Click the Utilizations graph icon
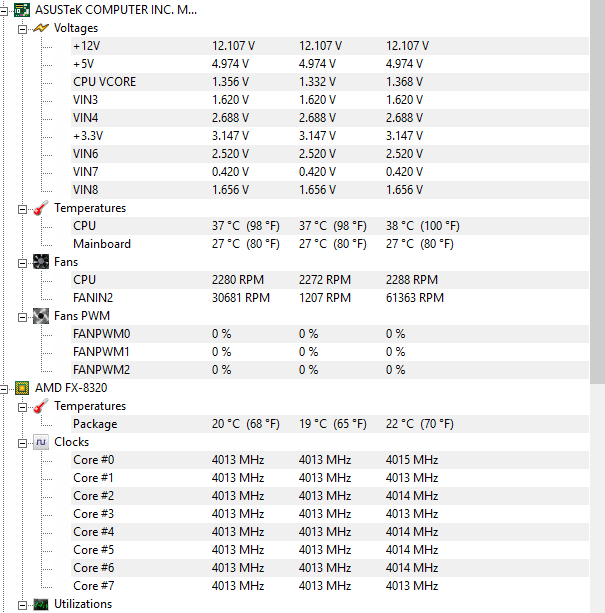The image size is (605, 613). click(41, 604)
